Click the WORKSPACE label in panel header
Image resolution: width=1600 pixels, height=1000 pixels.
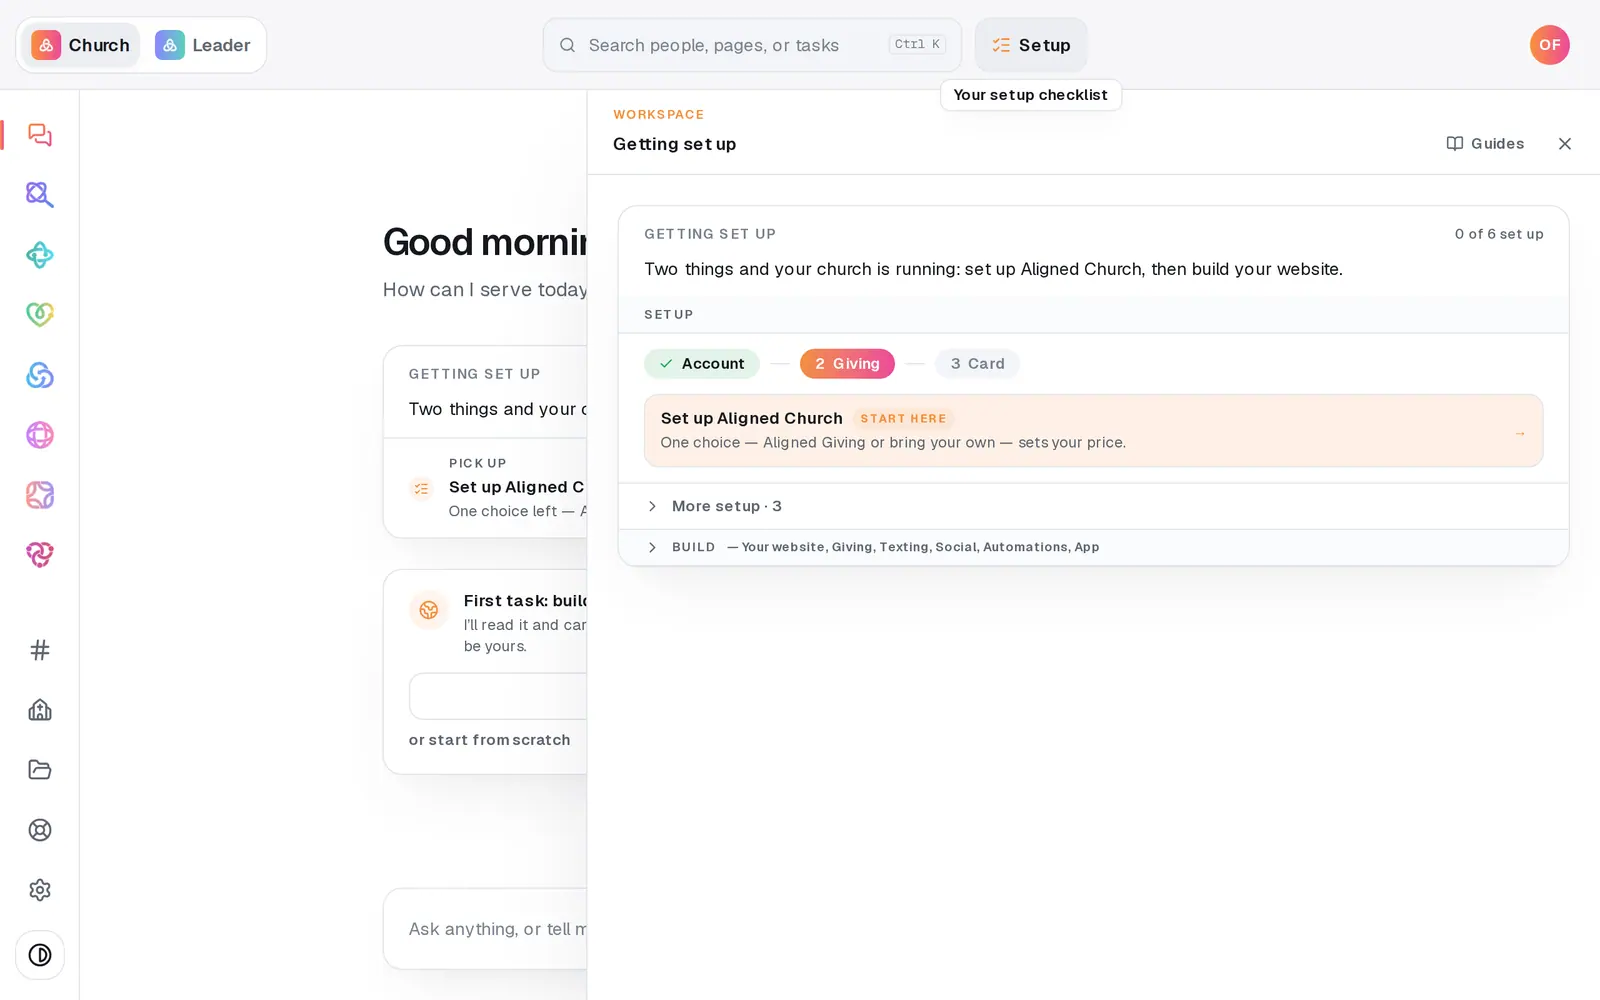coord(658,115)
